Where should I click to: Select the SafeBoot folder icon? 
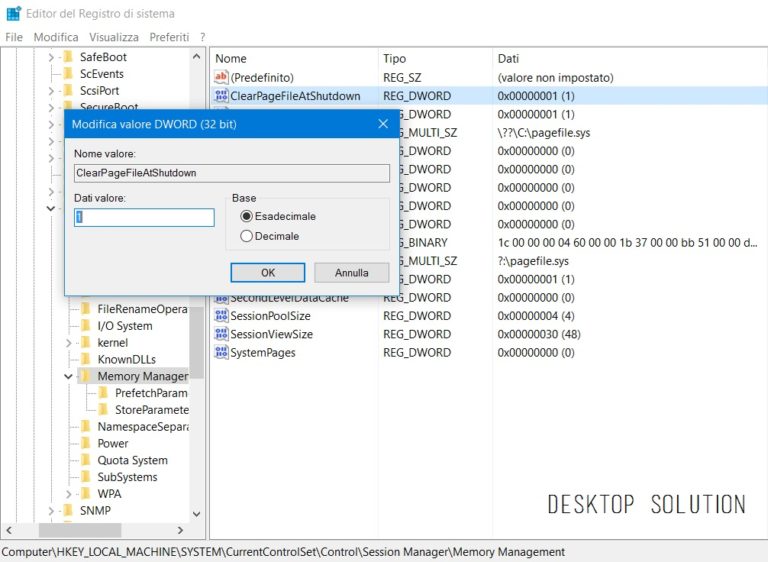click(68, 57)
